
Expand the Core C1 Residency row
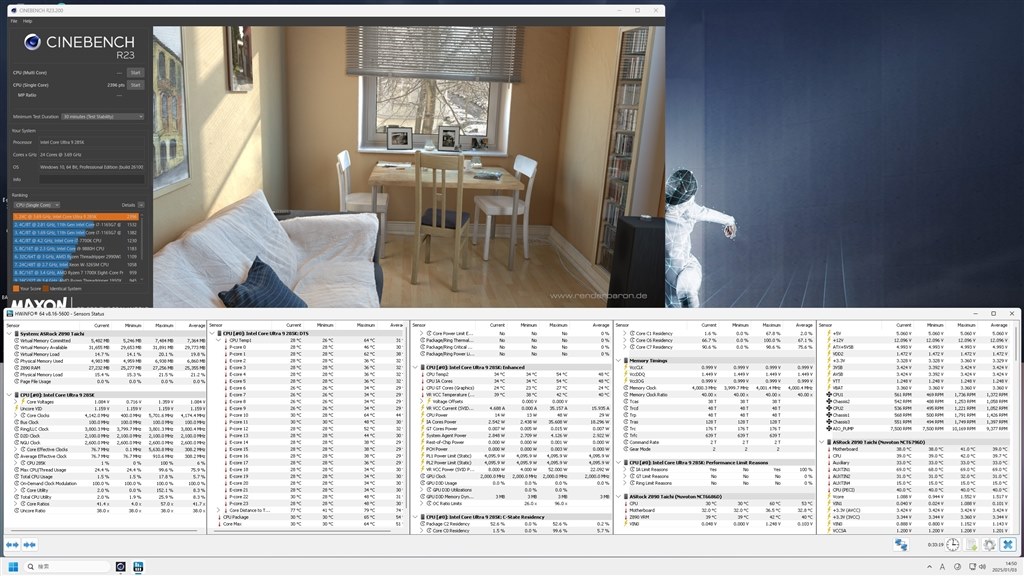[x=626, y=334]
